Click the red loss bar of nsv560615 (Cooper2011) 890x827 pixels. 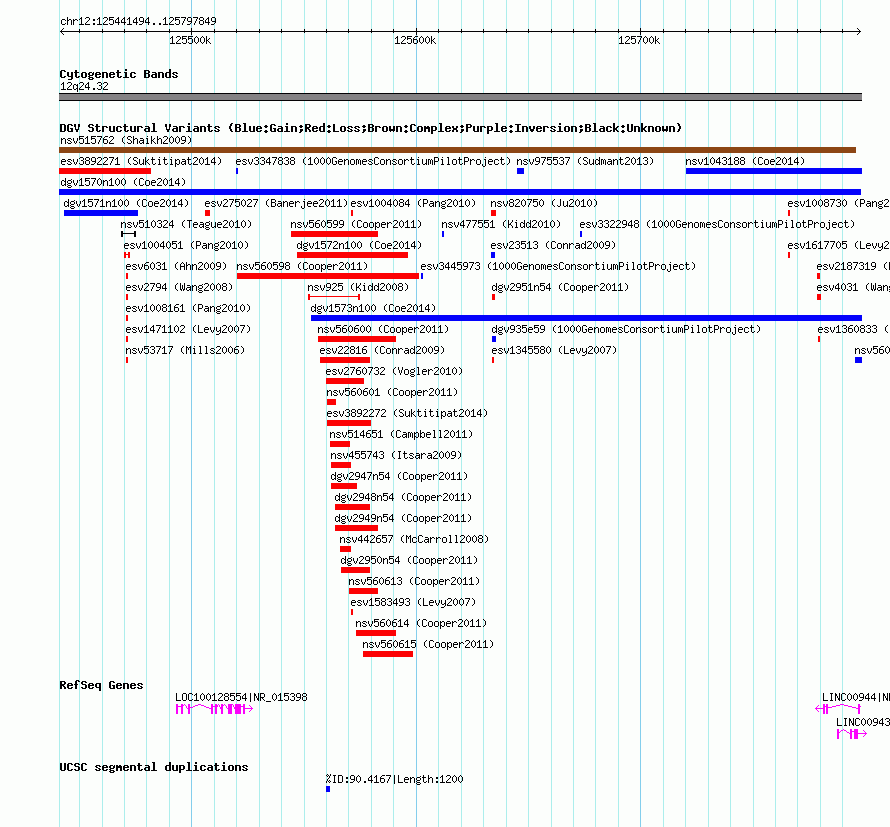tap(388, 654)
